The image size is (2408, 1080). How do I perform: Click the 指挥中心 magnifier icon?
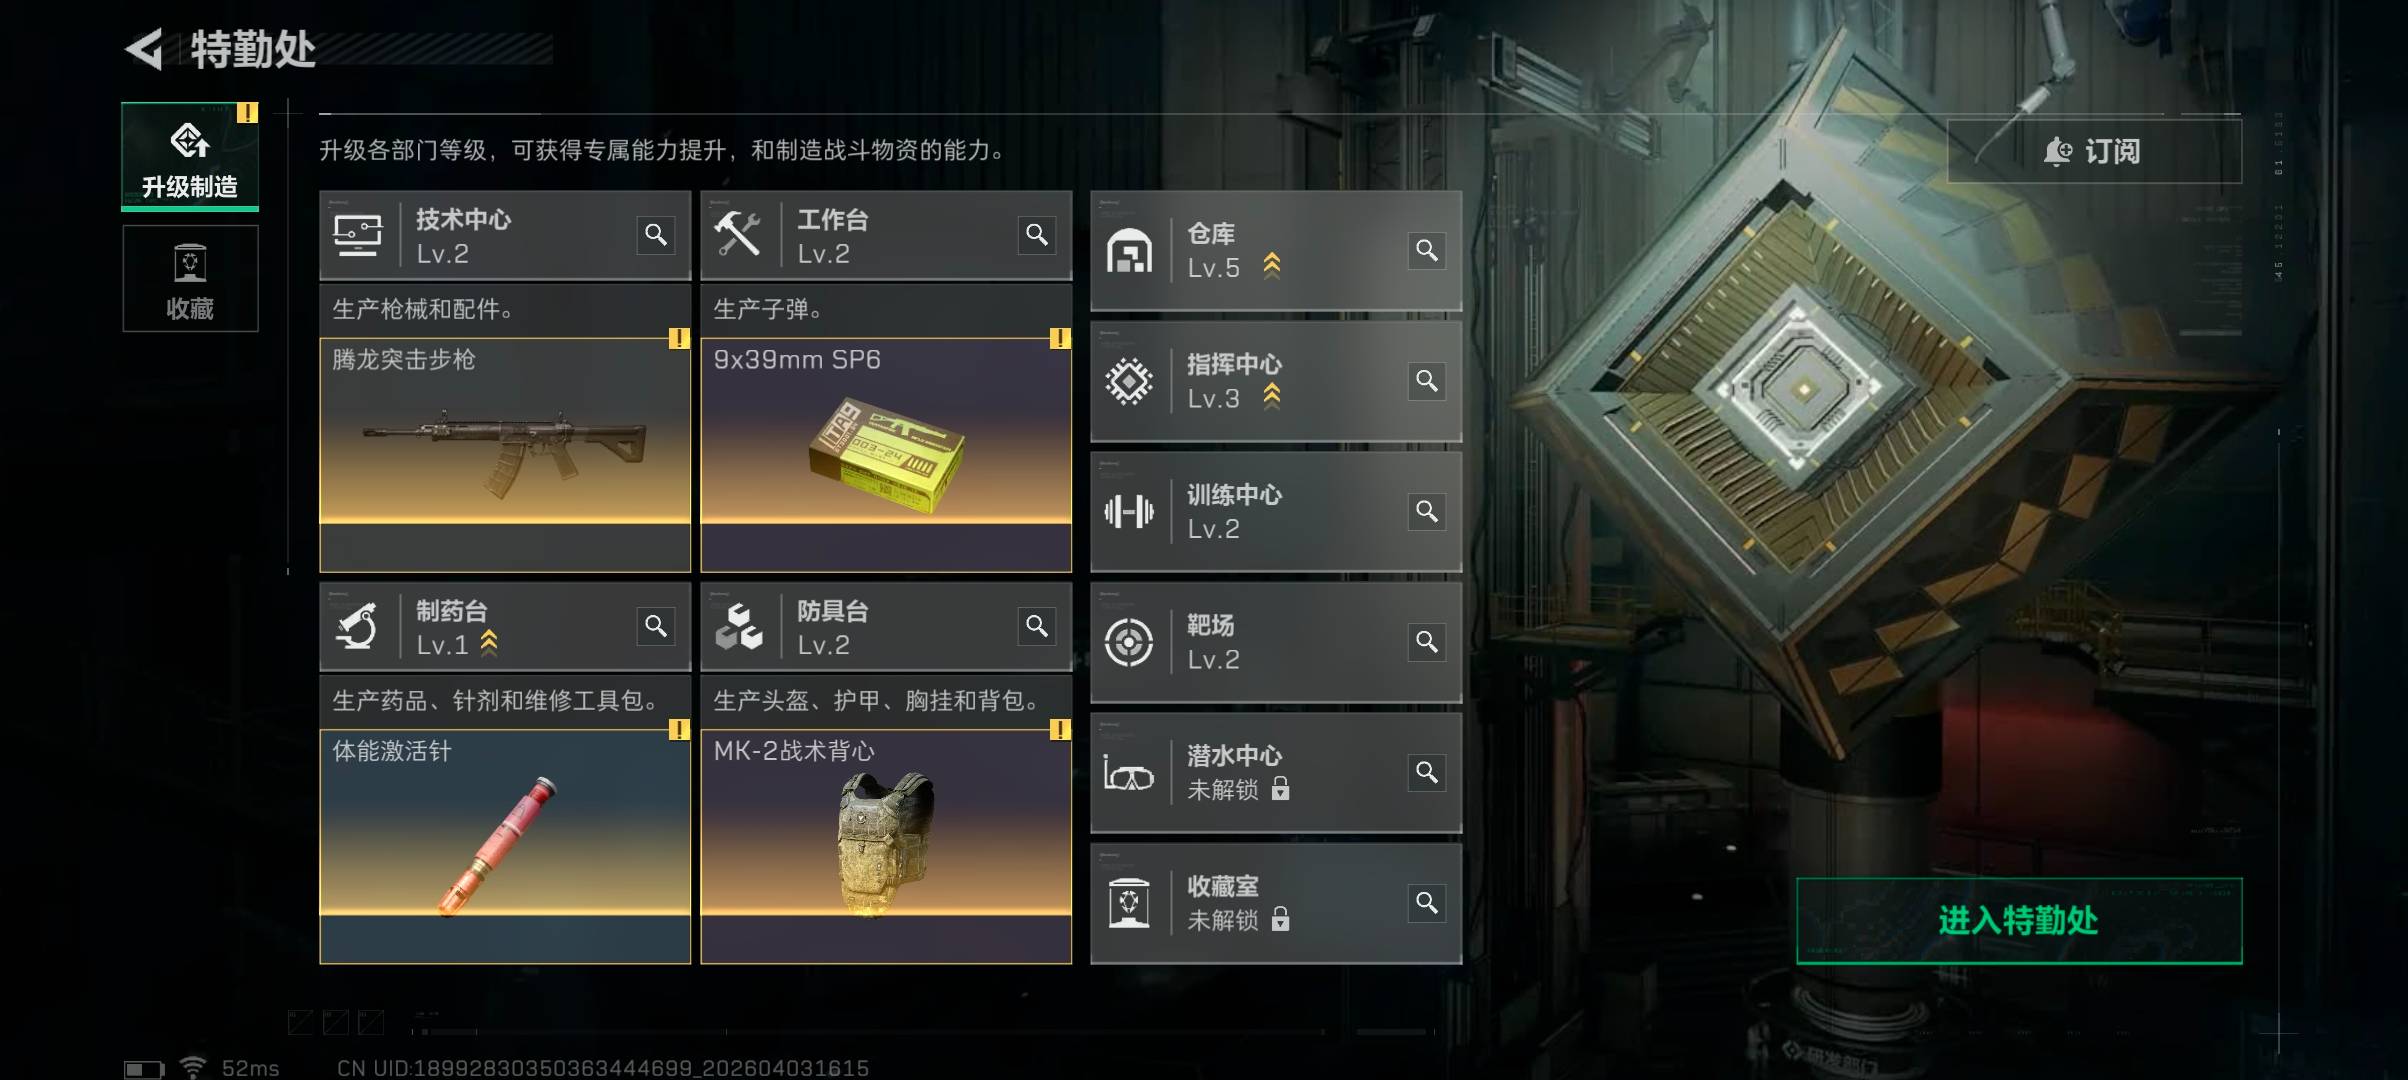[x=1427, y=381]
